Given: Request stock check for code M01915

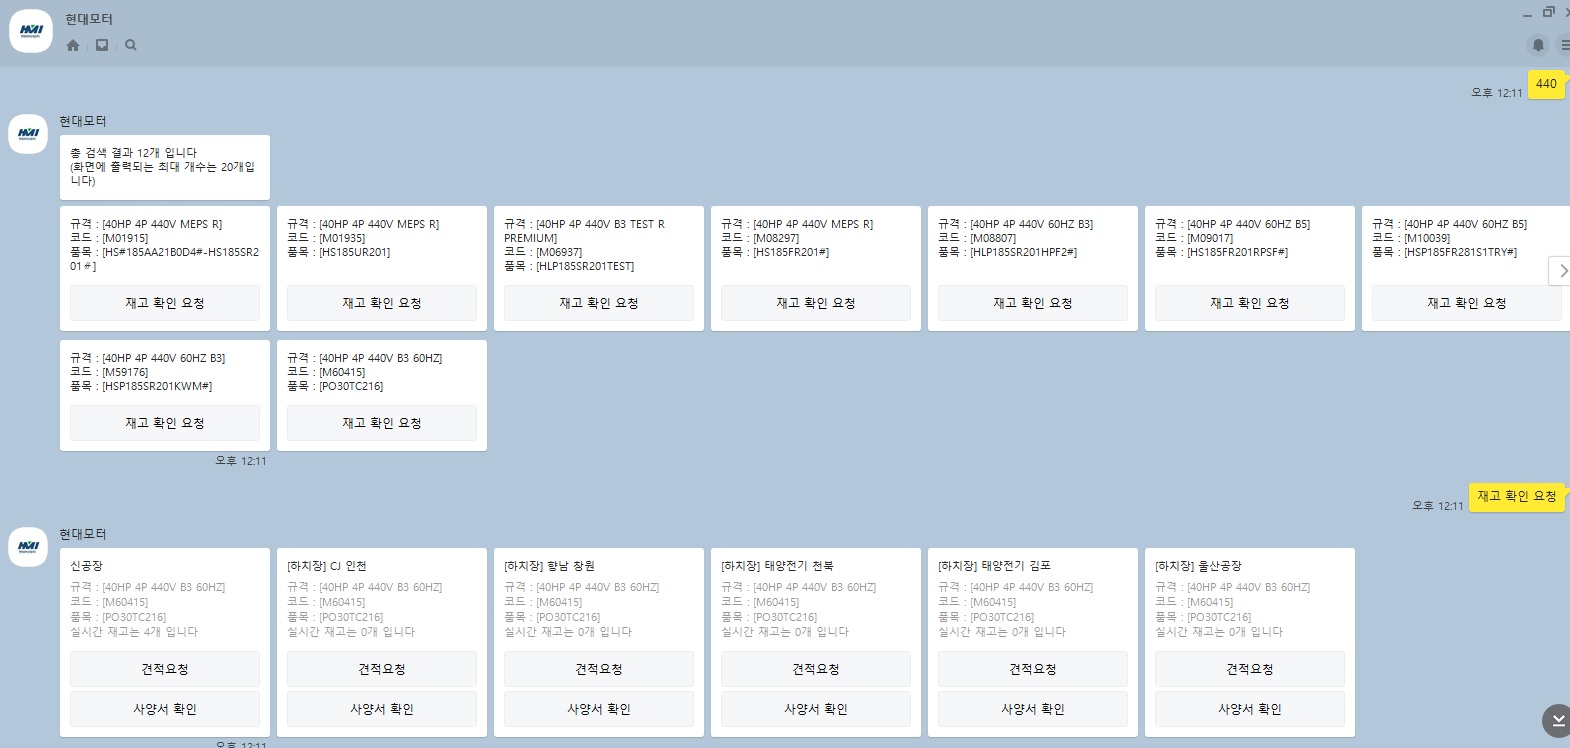Looking at the screenshot, I should tap(165, 303).
